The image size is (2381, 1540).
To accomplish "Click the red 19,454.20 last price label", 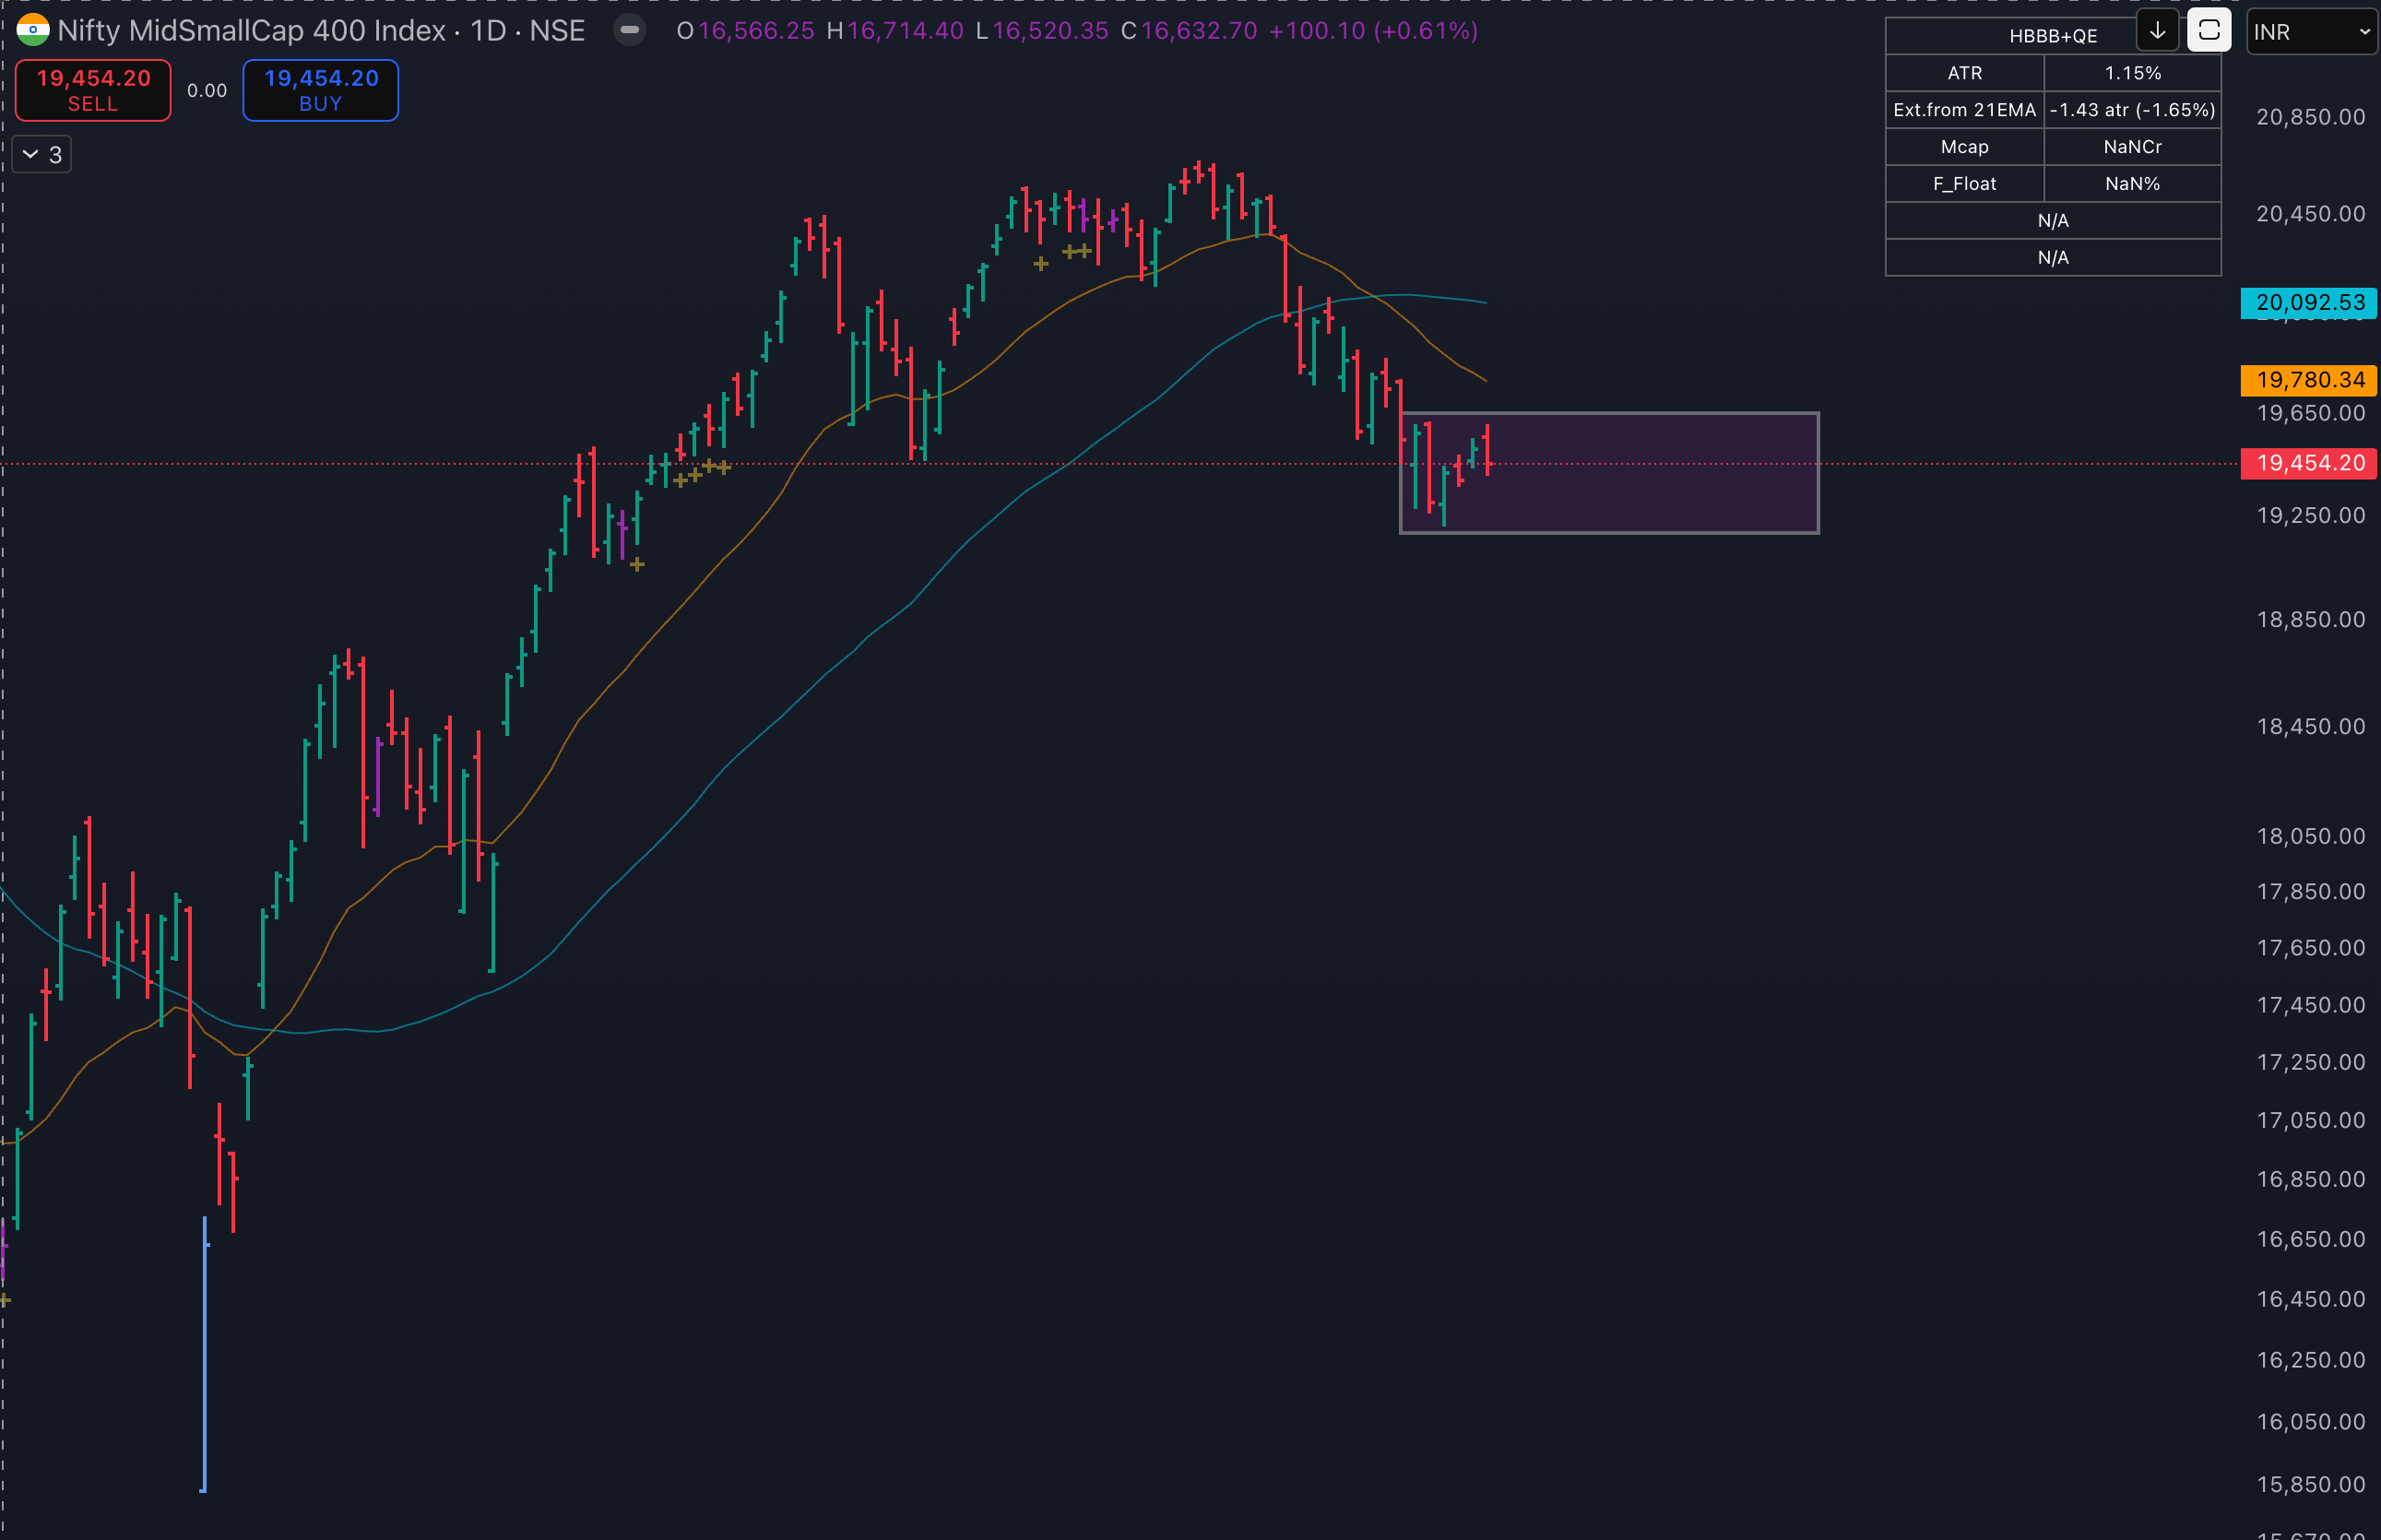I will (2309, 463).
